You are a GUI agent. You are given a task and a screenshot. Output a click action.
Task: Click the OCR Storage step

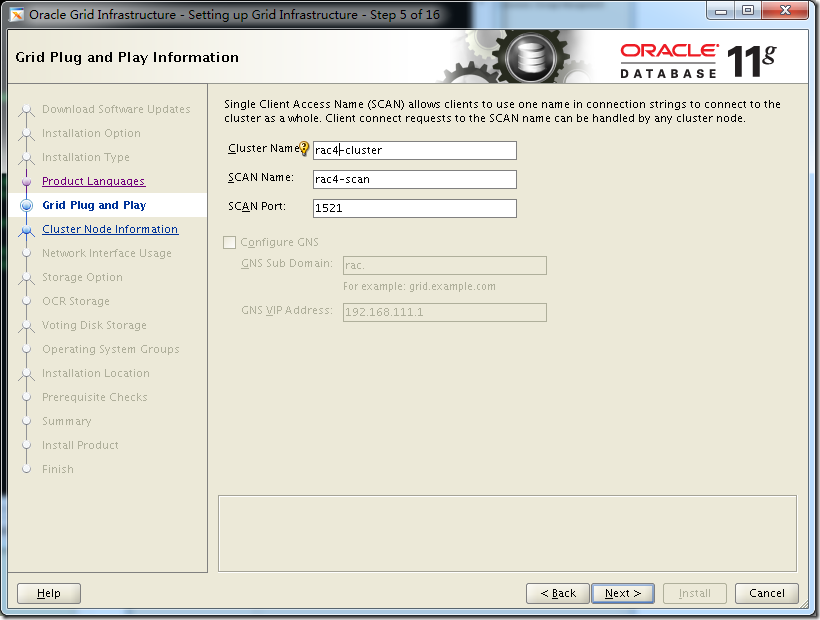pyautogui.click(x=76, y=301)
